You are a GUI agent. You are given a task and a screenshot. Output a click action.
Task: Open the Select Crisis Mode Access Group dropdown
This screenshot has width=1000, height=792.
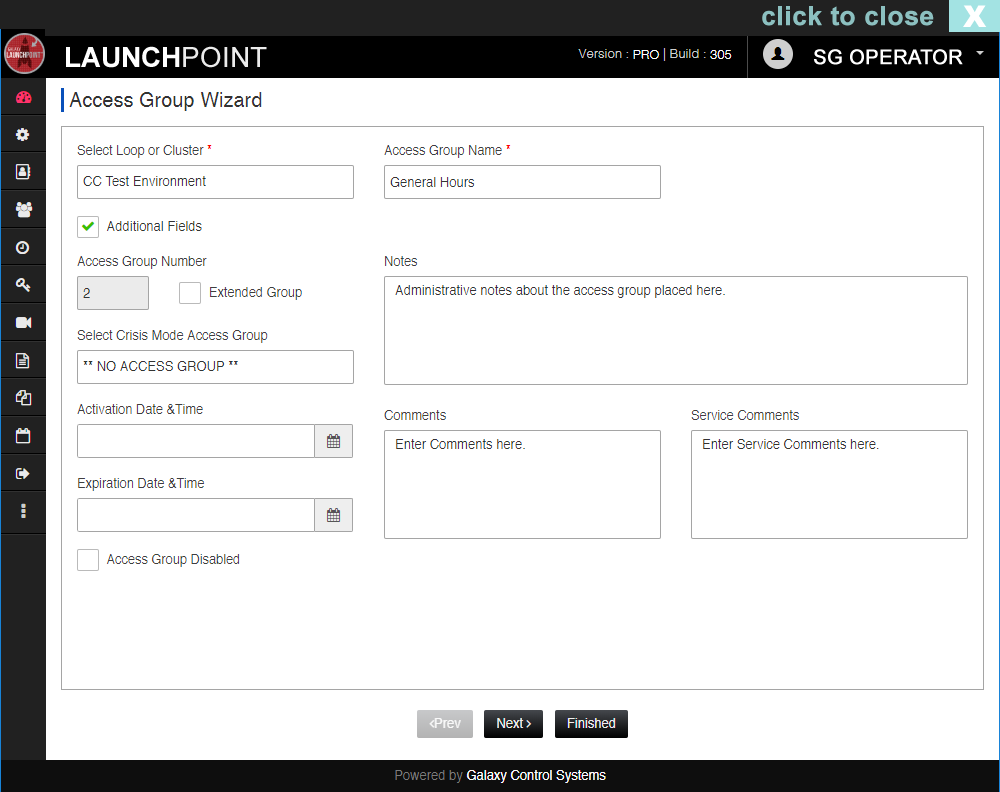point(215,367)
